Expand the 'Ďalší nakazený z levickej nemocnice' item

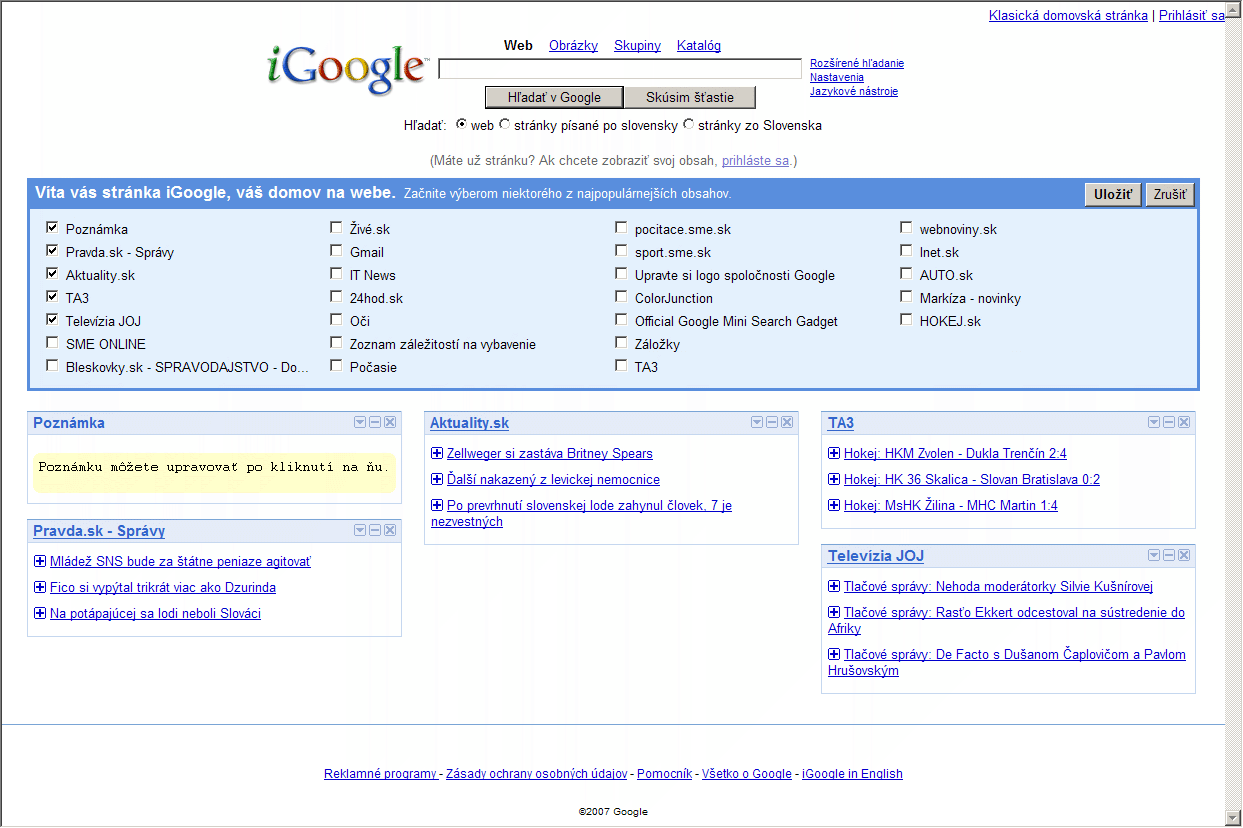point(437,479)
